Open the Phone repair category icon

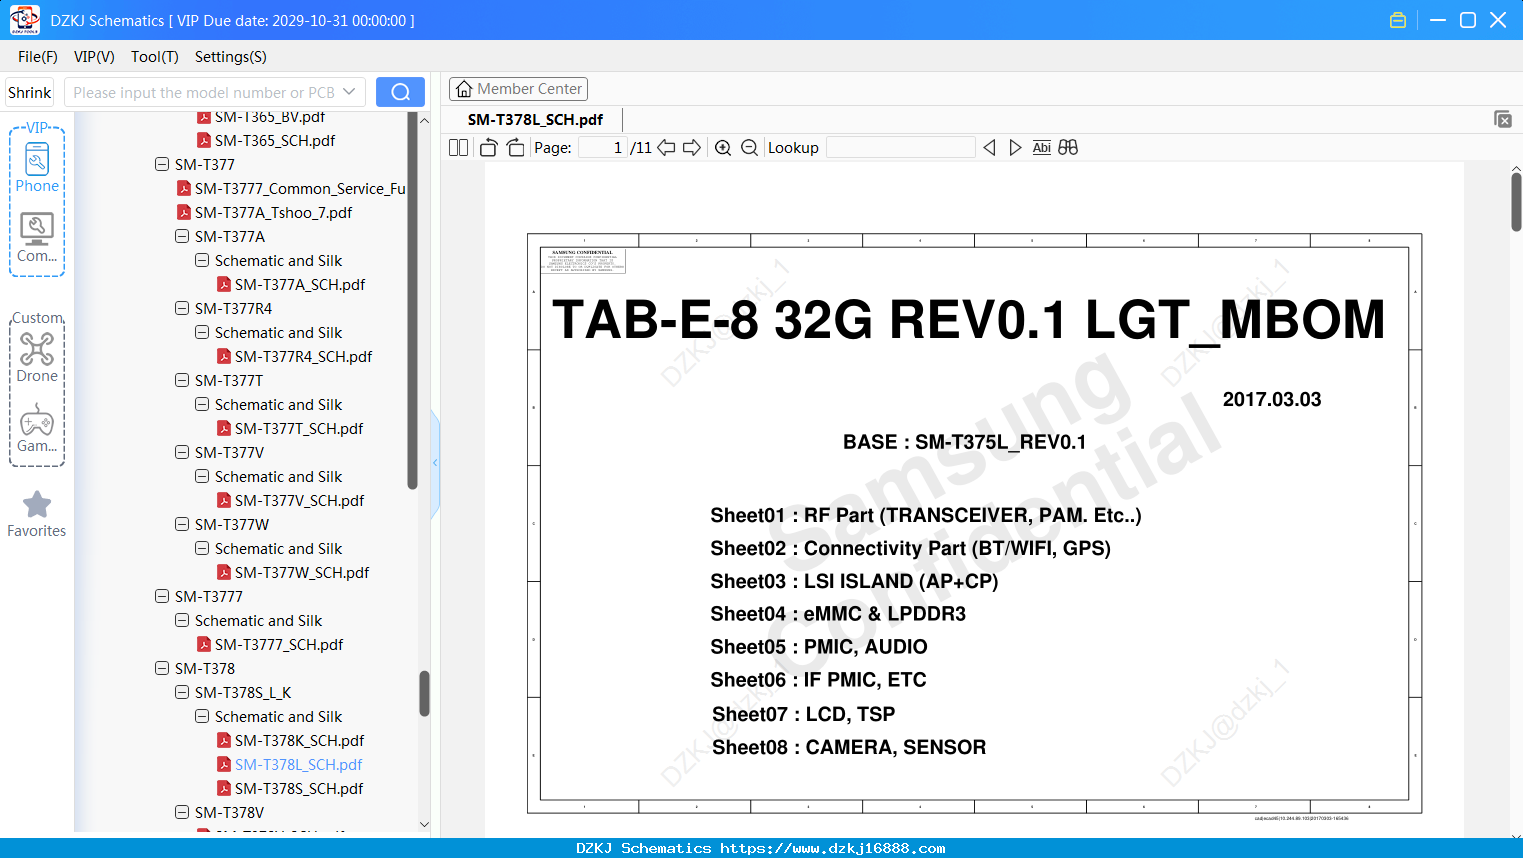click(37, 160)
